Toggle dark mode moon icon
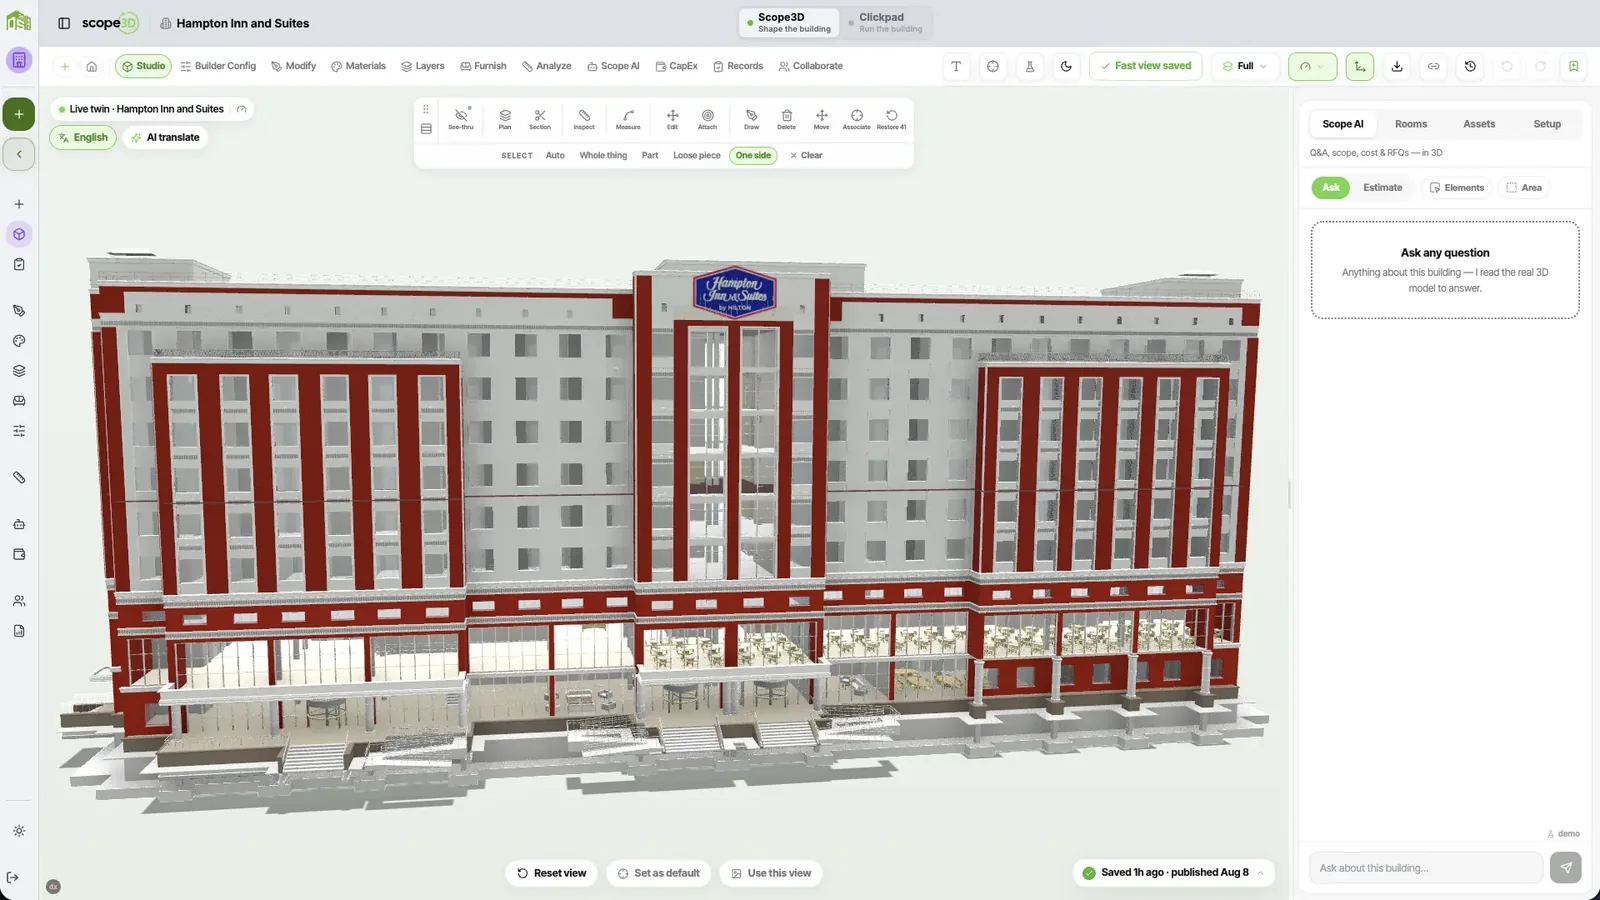The width and height of the screenshot is (1600, 900). point(1066,66)
